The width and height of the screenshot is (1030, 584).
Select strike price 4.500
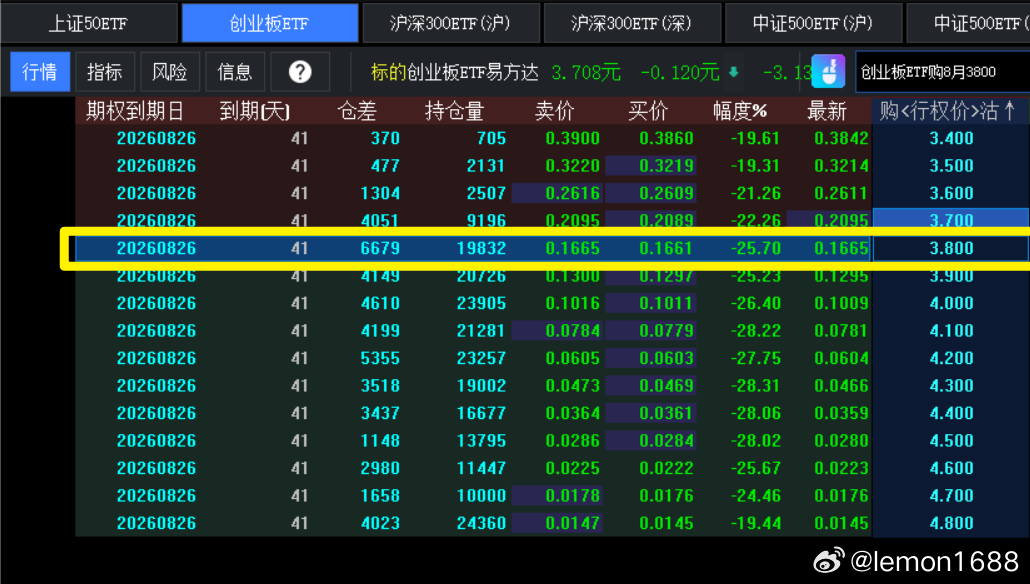(x=951, y=441)
